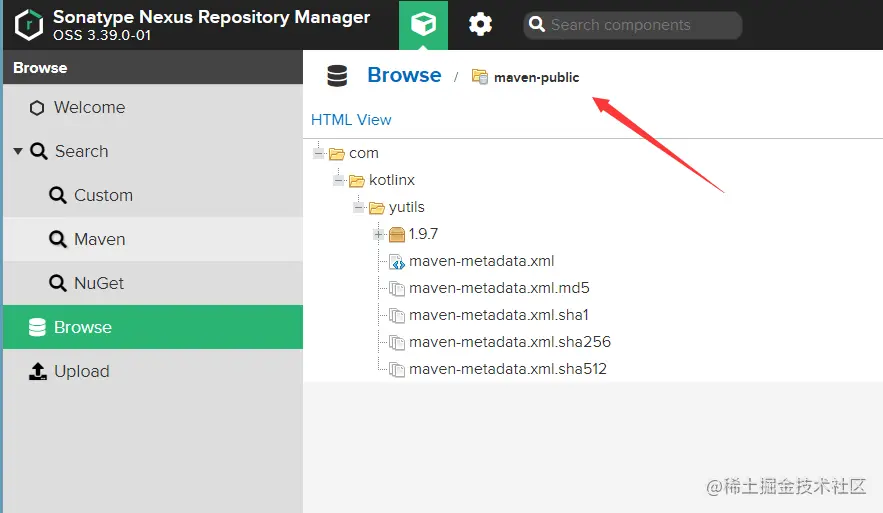
Task: Select the Browse item in sidebar
Action: click(153, 327)
